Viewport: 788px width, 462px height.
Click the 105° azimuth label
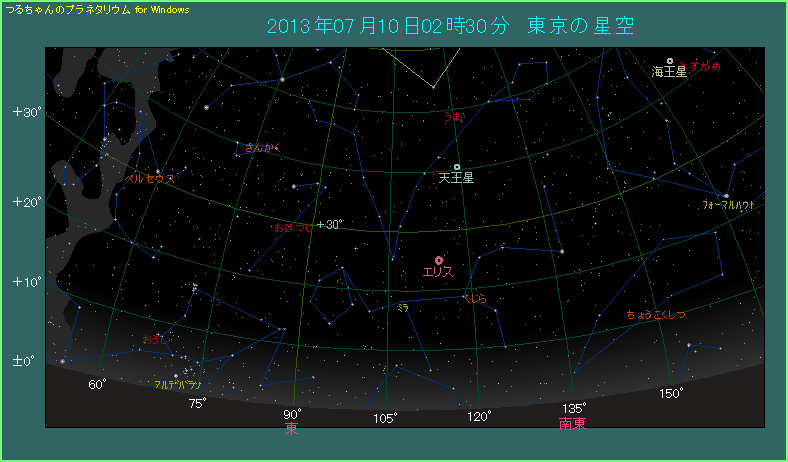pos(385,417)
